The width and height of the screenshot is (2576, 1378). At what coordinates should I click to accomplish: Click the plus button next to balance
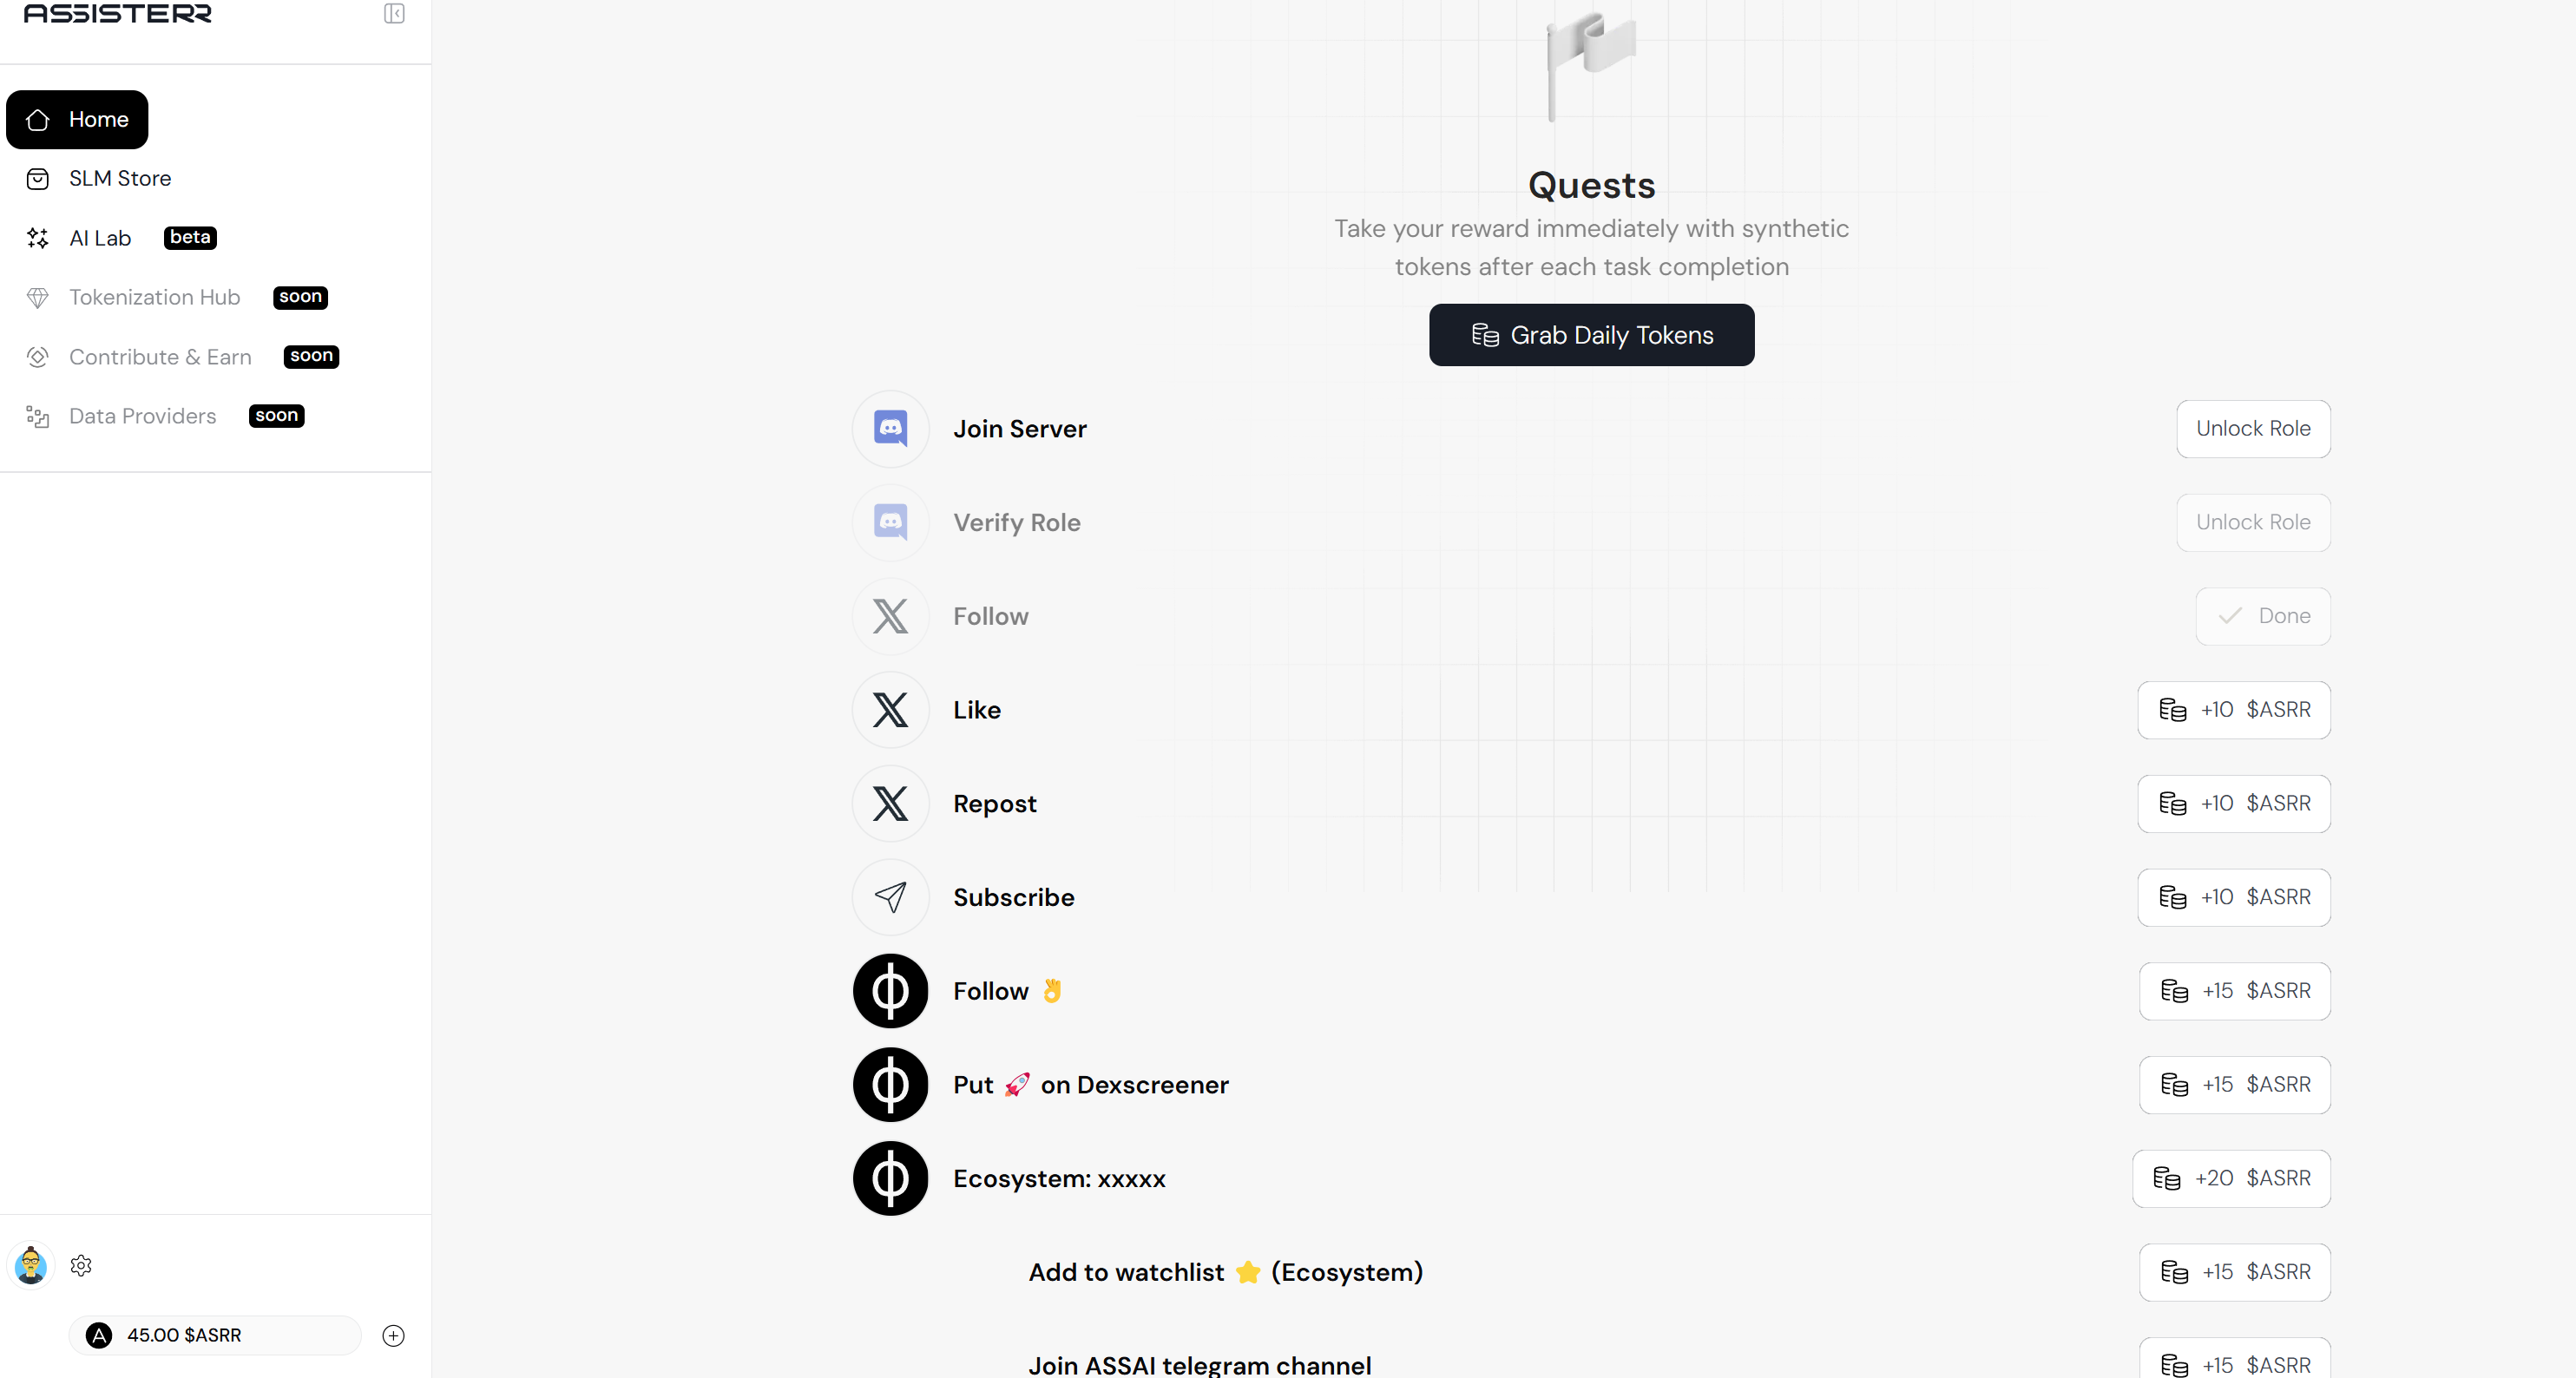pyautogui.click(x=393, y=1335)
